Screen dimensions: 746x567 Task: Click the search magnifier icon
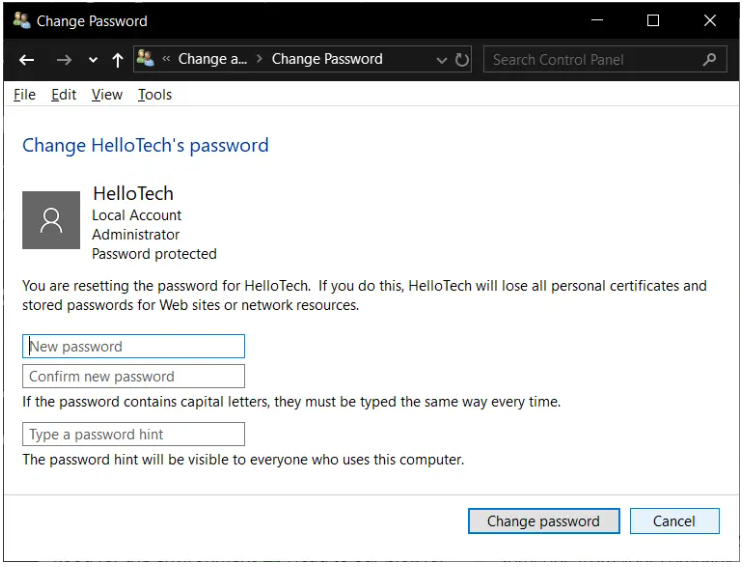(x=709, y=60)
